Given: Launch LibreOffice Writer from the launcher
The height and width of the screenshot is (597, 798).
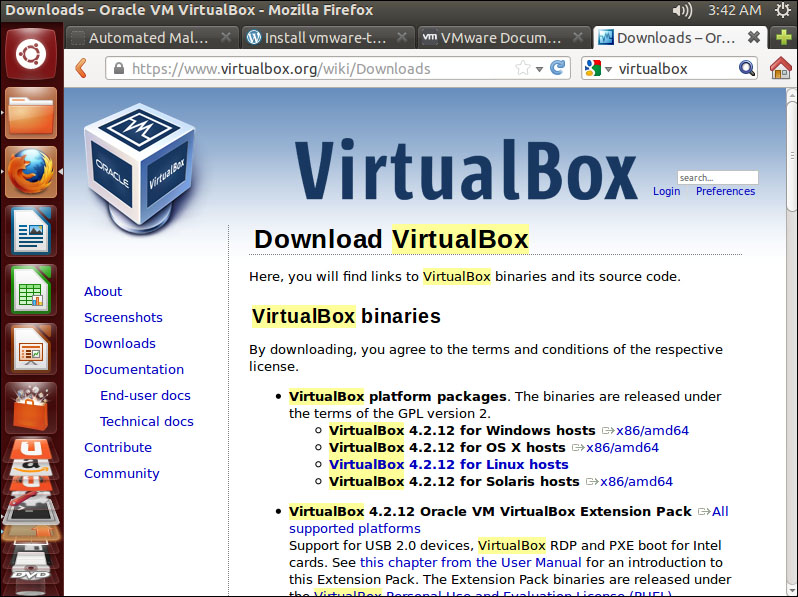Looking at the screenshot, I should click(x=31, y=231).
